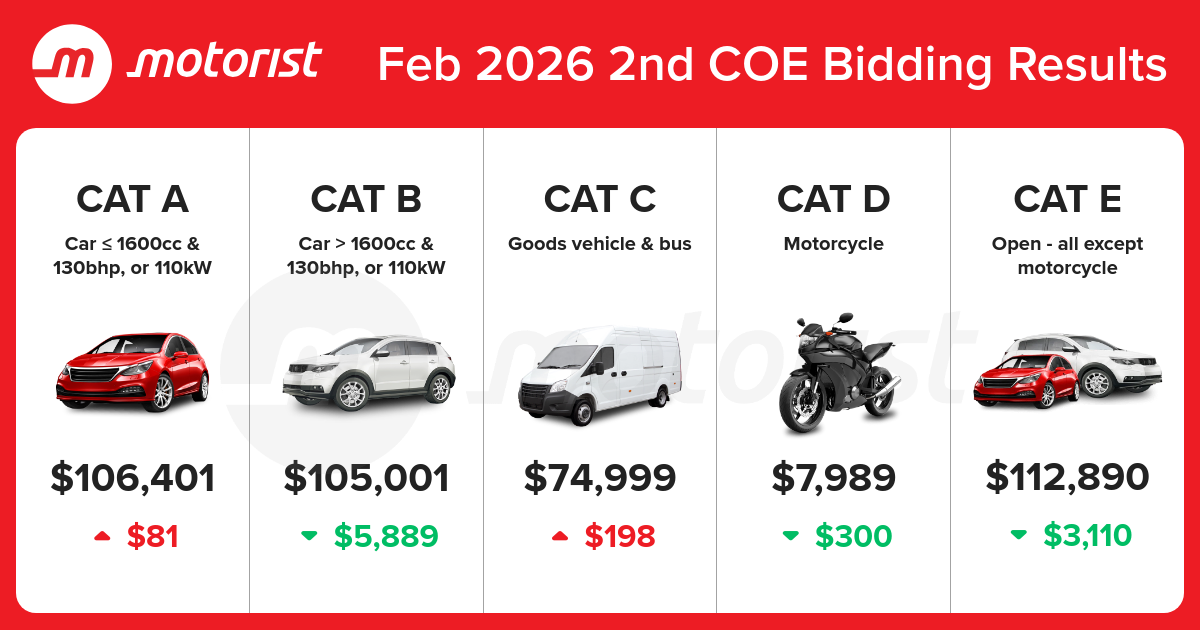The height and width of the screenshot is (630, 1200).
Task: Click the green down arrow beside $3,110
Action: tap(1018, 536)
